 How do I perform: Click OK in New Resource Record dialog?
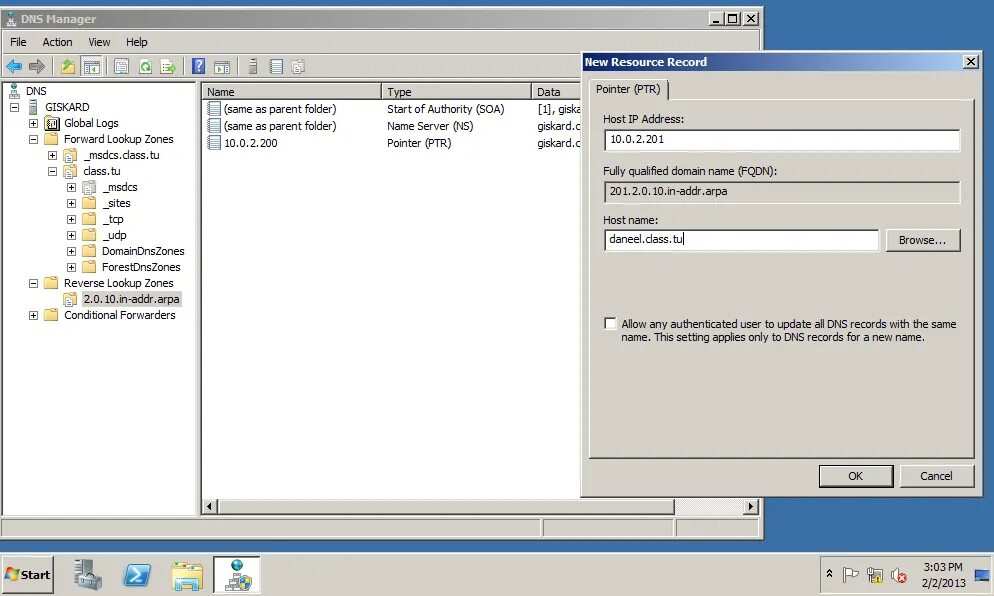856,476
